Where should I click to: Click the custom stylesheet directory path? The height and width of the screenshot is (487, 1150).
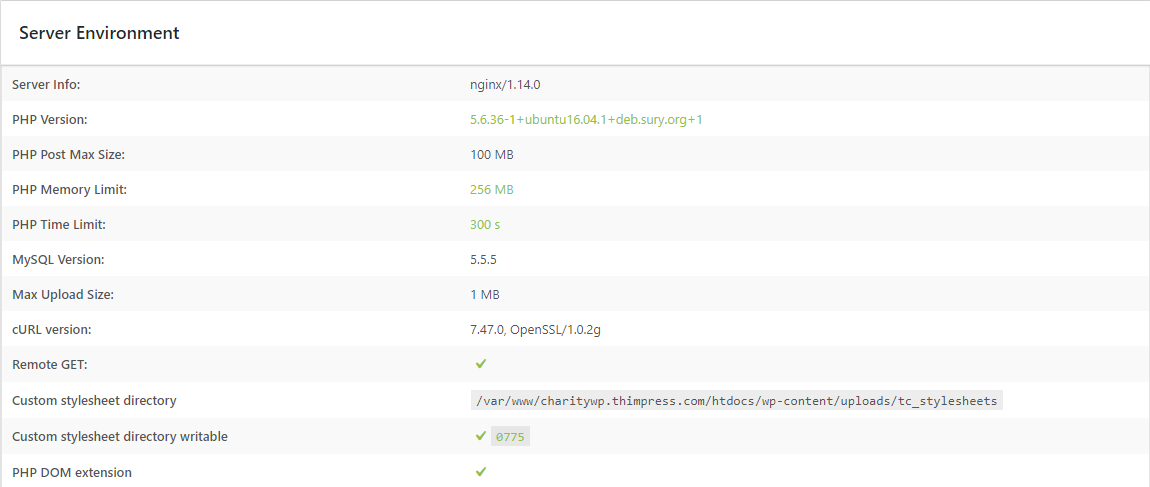click(x=736, y=400)
